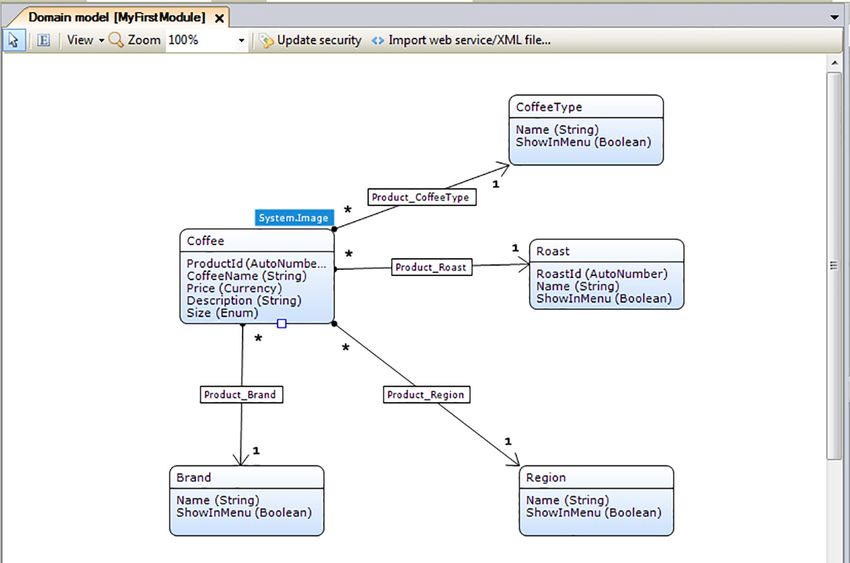Select the System.Image generalization label
The width and height of the screenshot is (850, 563).
[x=293, y=218]
